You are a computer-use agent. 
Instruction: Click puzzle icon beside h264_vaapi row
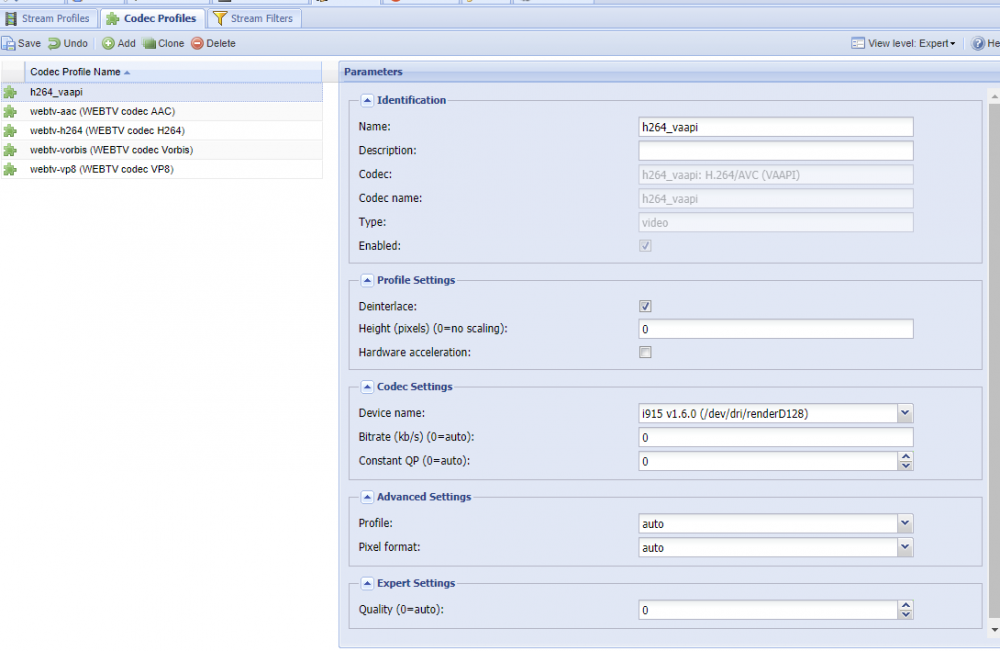[10, 92]
